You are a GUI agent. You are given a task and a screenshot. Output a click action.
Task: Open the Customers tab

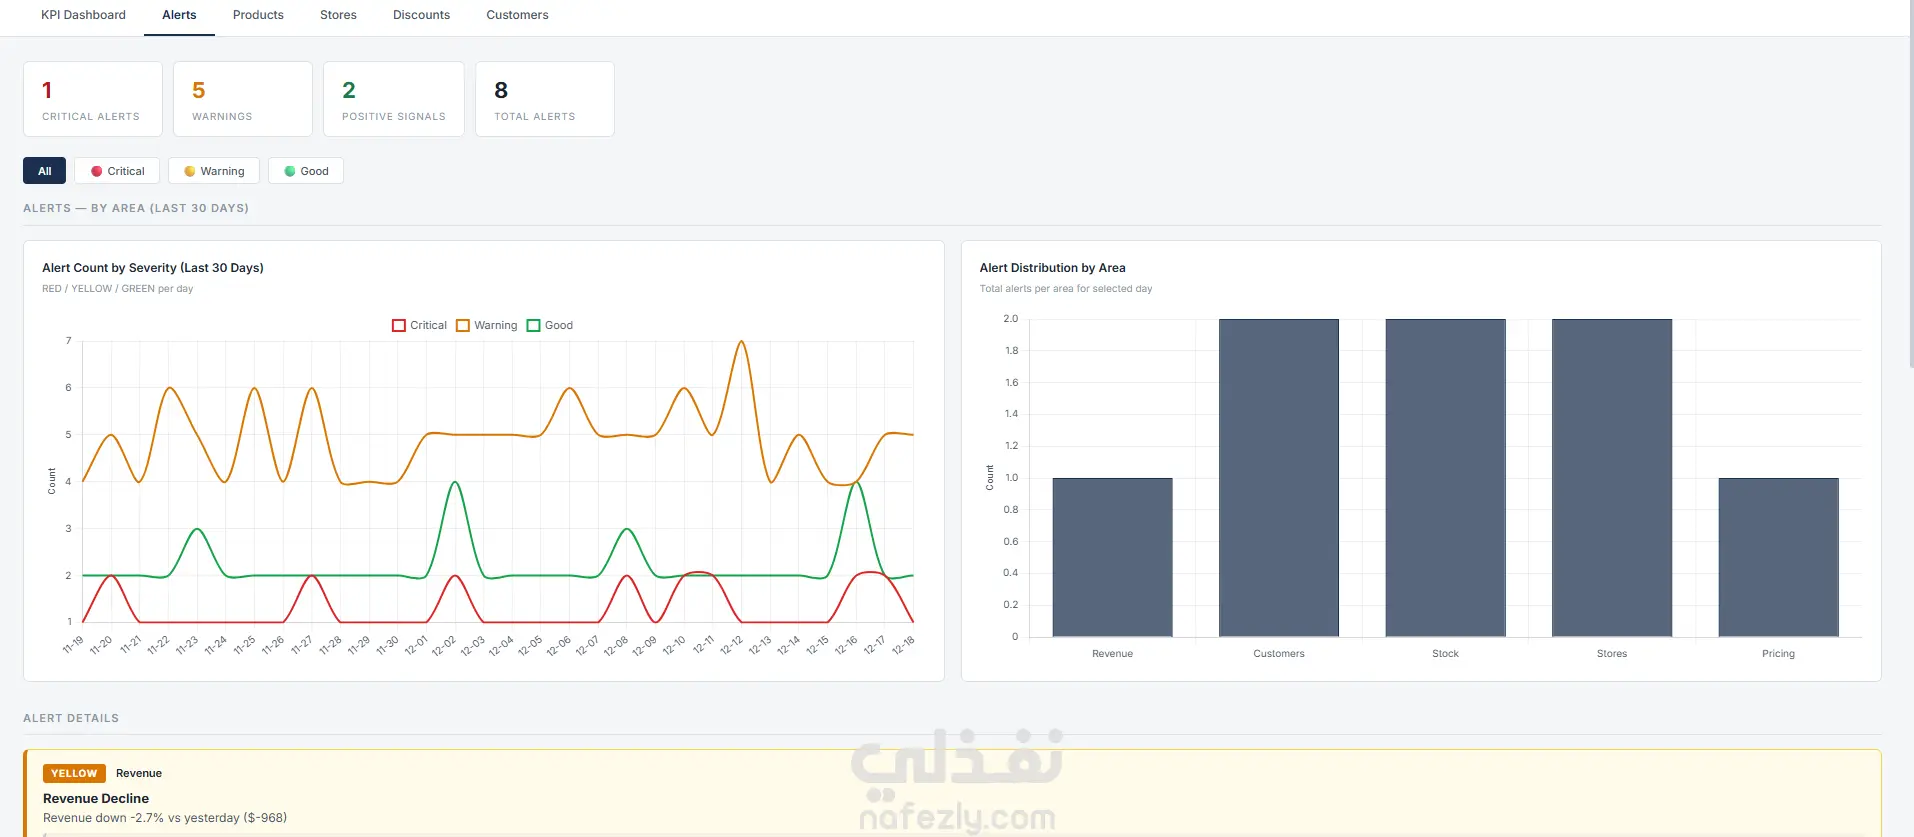pyautogui.click(x=517, y=15)
